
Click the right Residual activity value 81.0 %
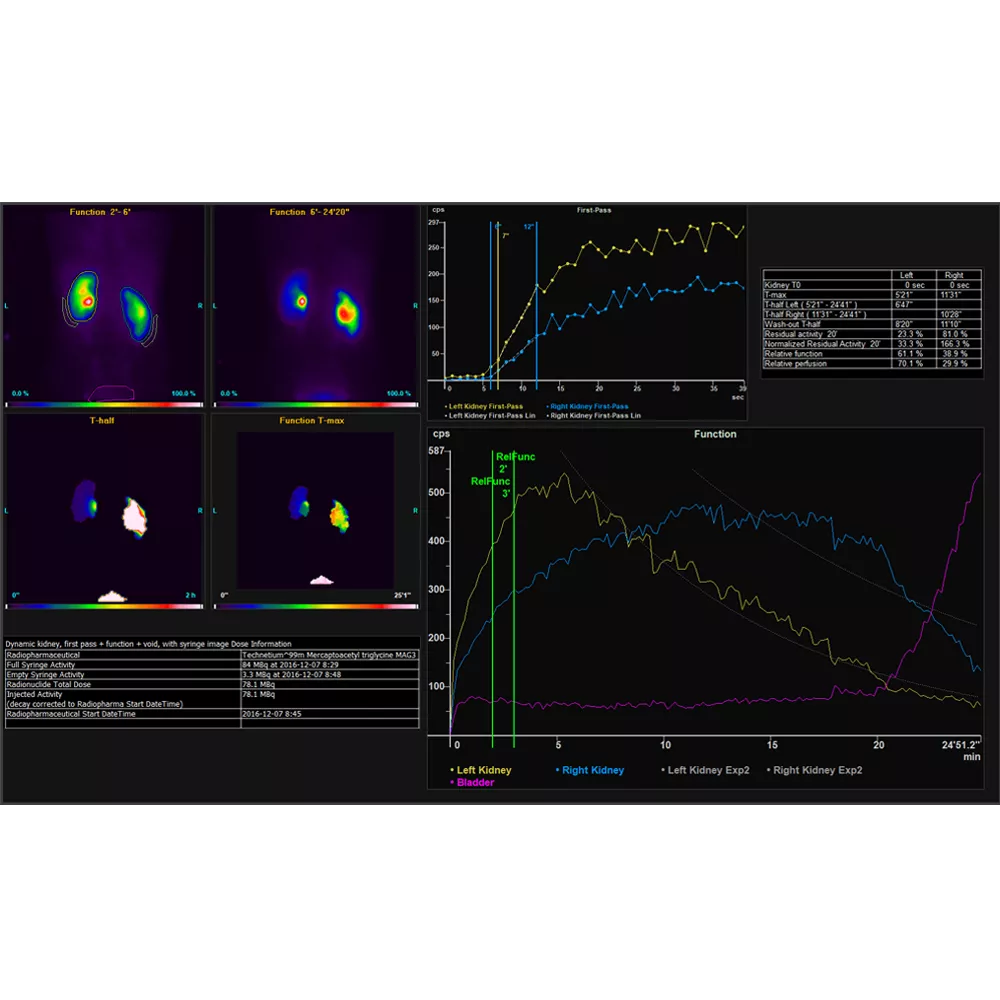click(x=955, y=334)
